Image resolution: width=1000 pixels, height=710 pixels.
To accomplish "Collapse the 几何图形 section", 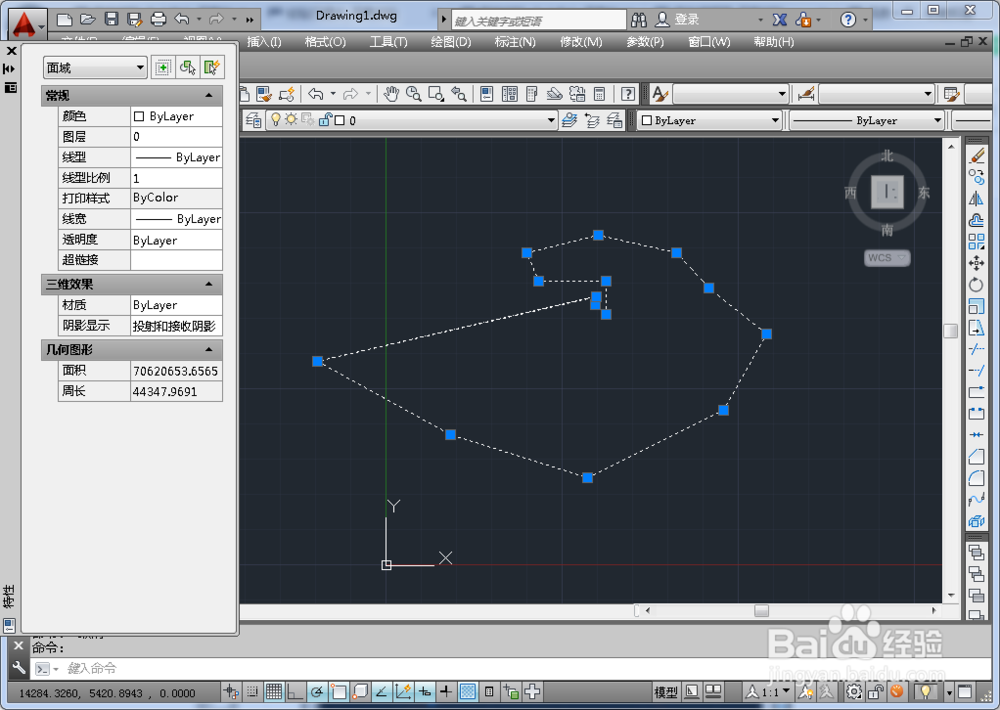I will (x=209, y=350).
